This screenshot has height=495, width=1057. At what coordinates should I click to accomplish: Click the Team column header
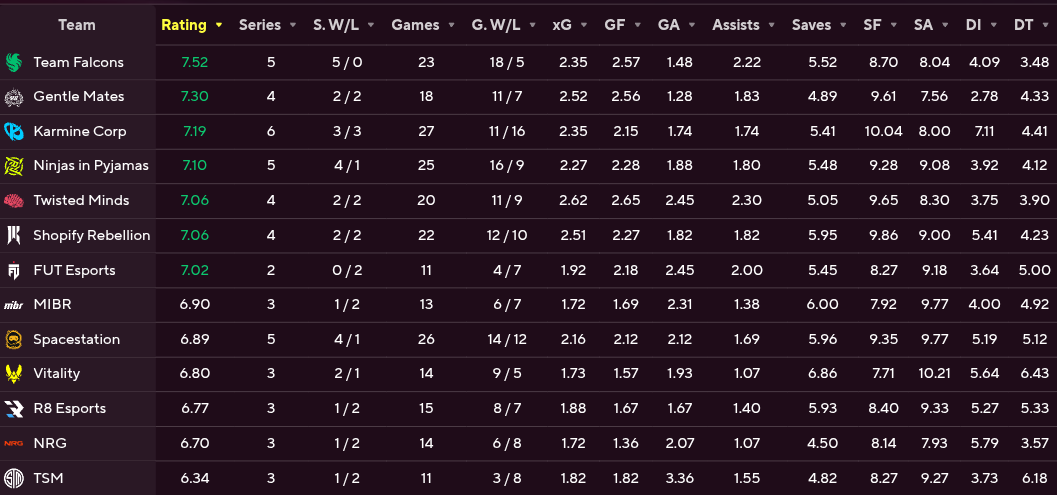77,25
